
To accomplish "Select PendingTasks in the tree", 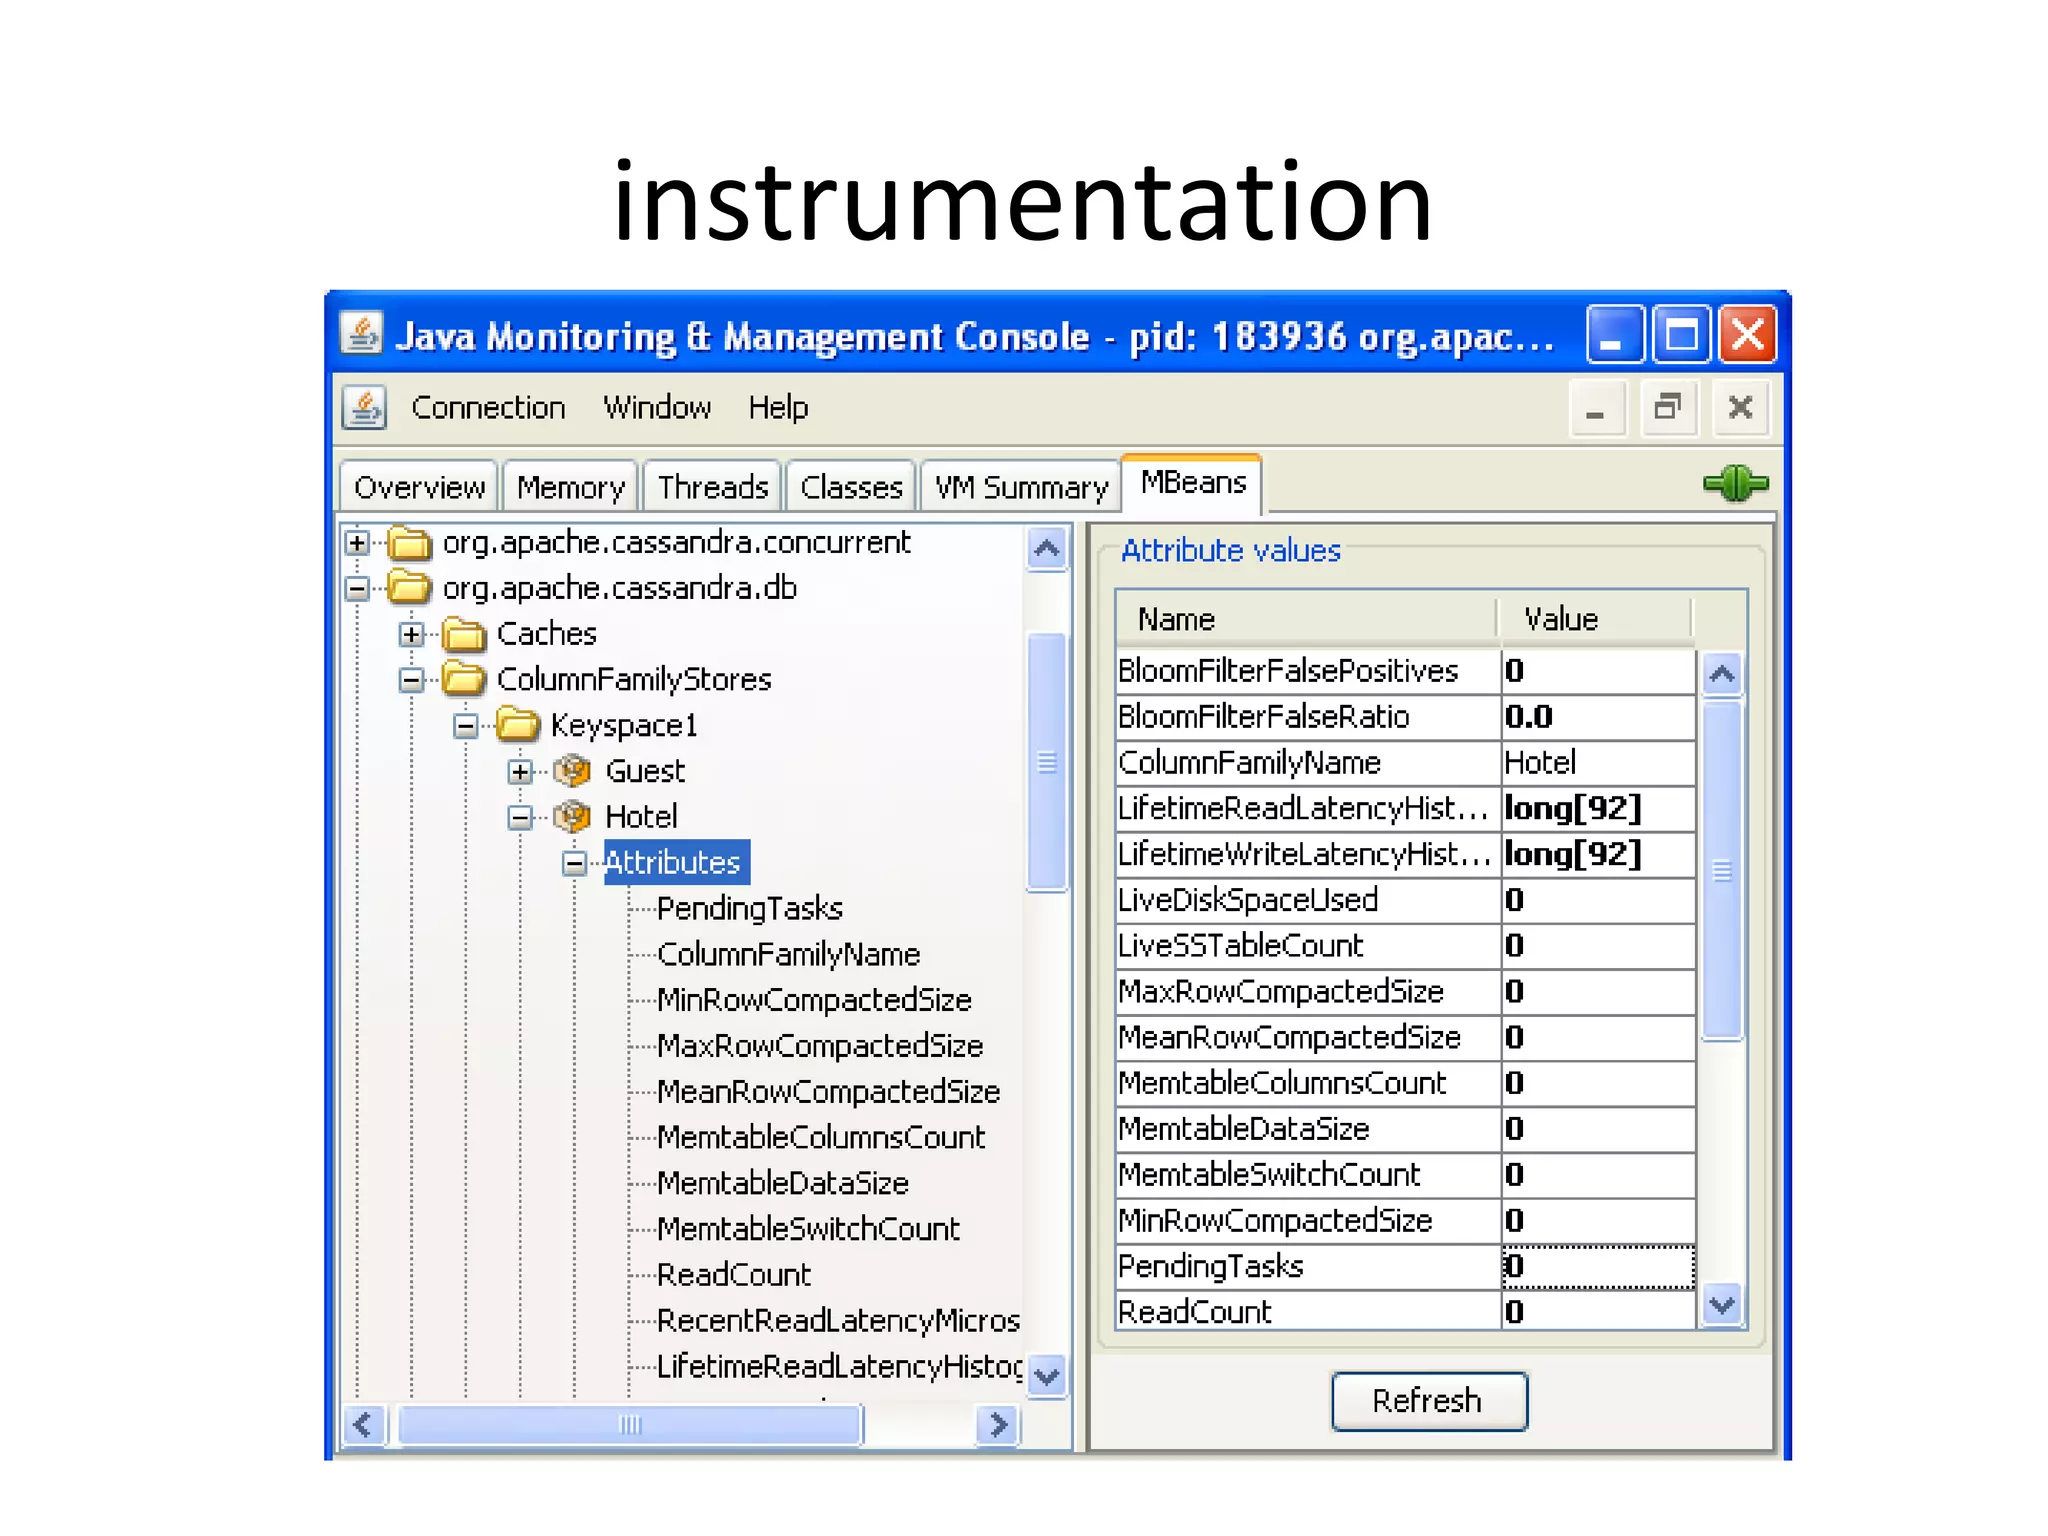I will [750, 909].
